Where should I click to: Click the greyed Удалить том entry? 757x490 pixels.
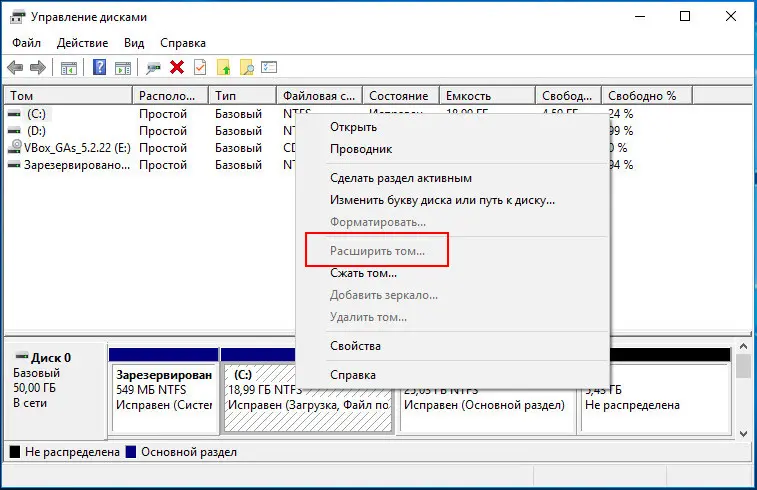tap(452, 317)
